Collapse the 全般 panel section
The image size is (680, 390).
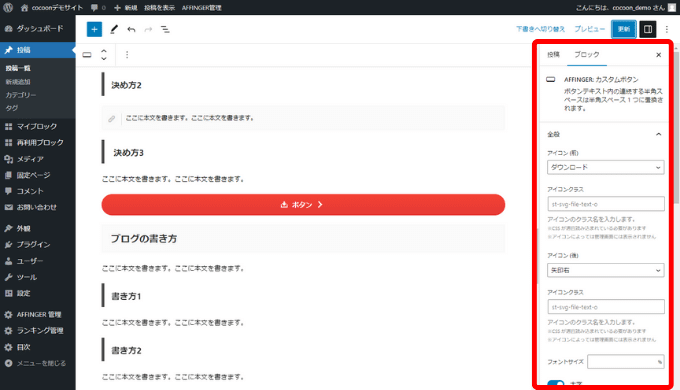(605, 134)
